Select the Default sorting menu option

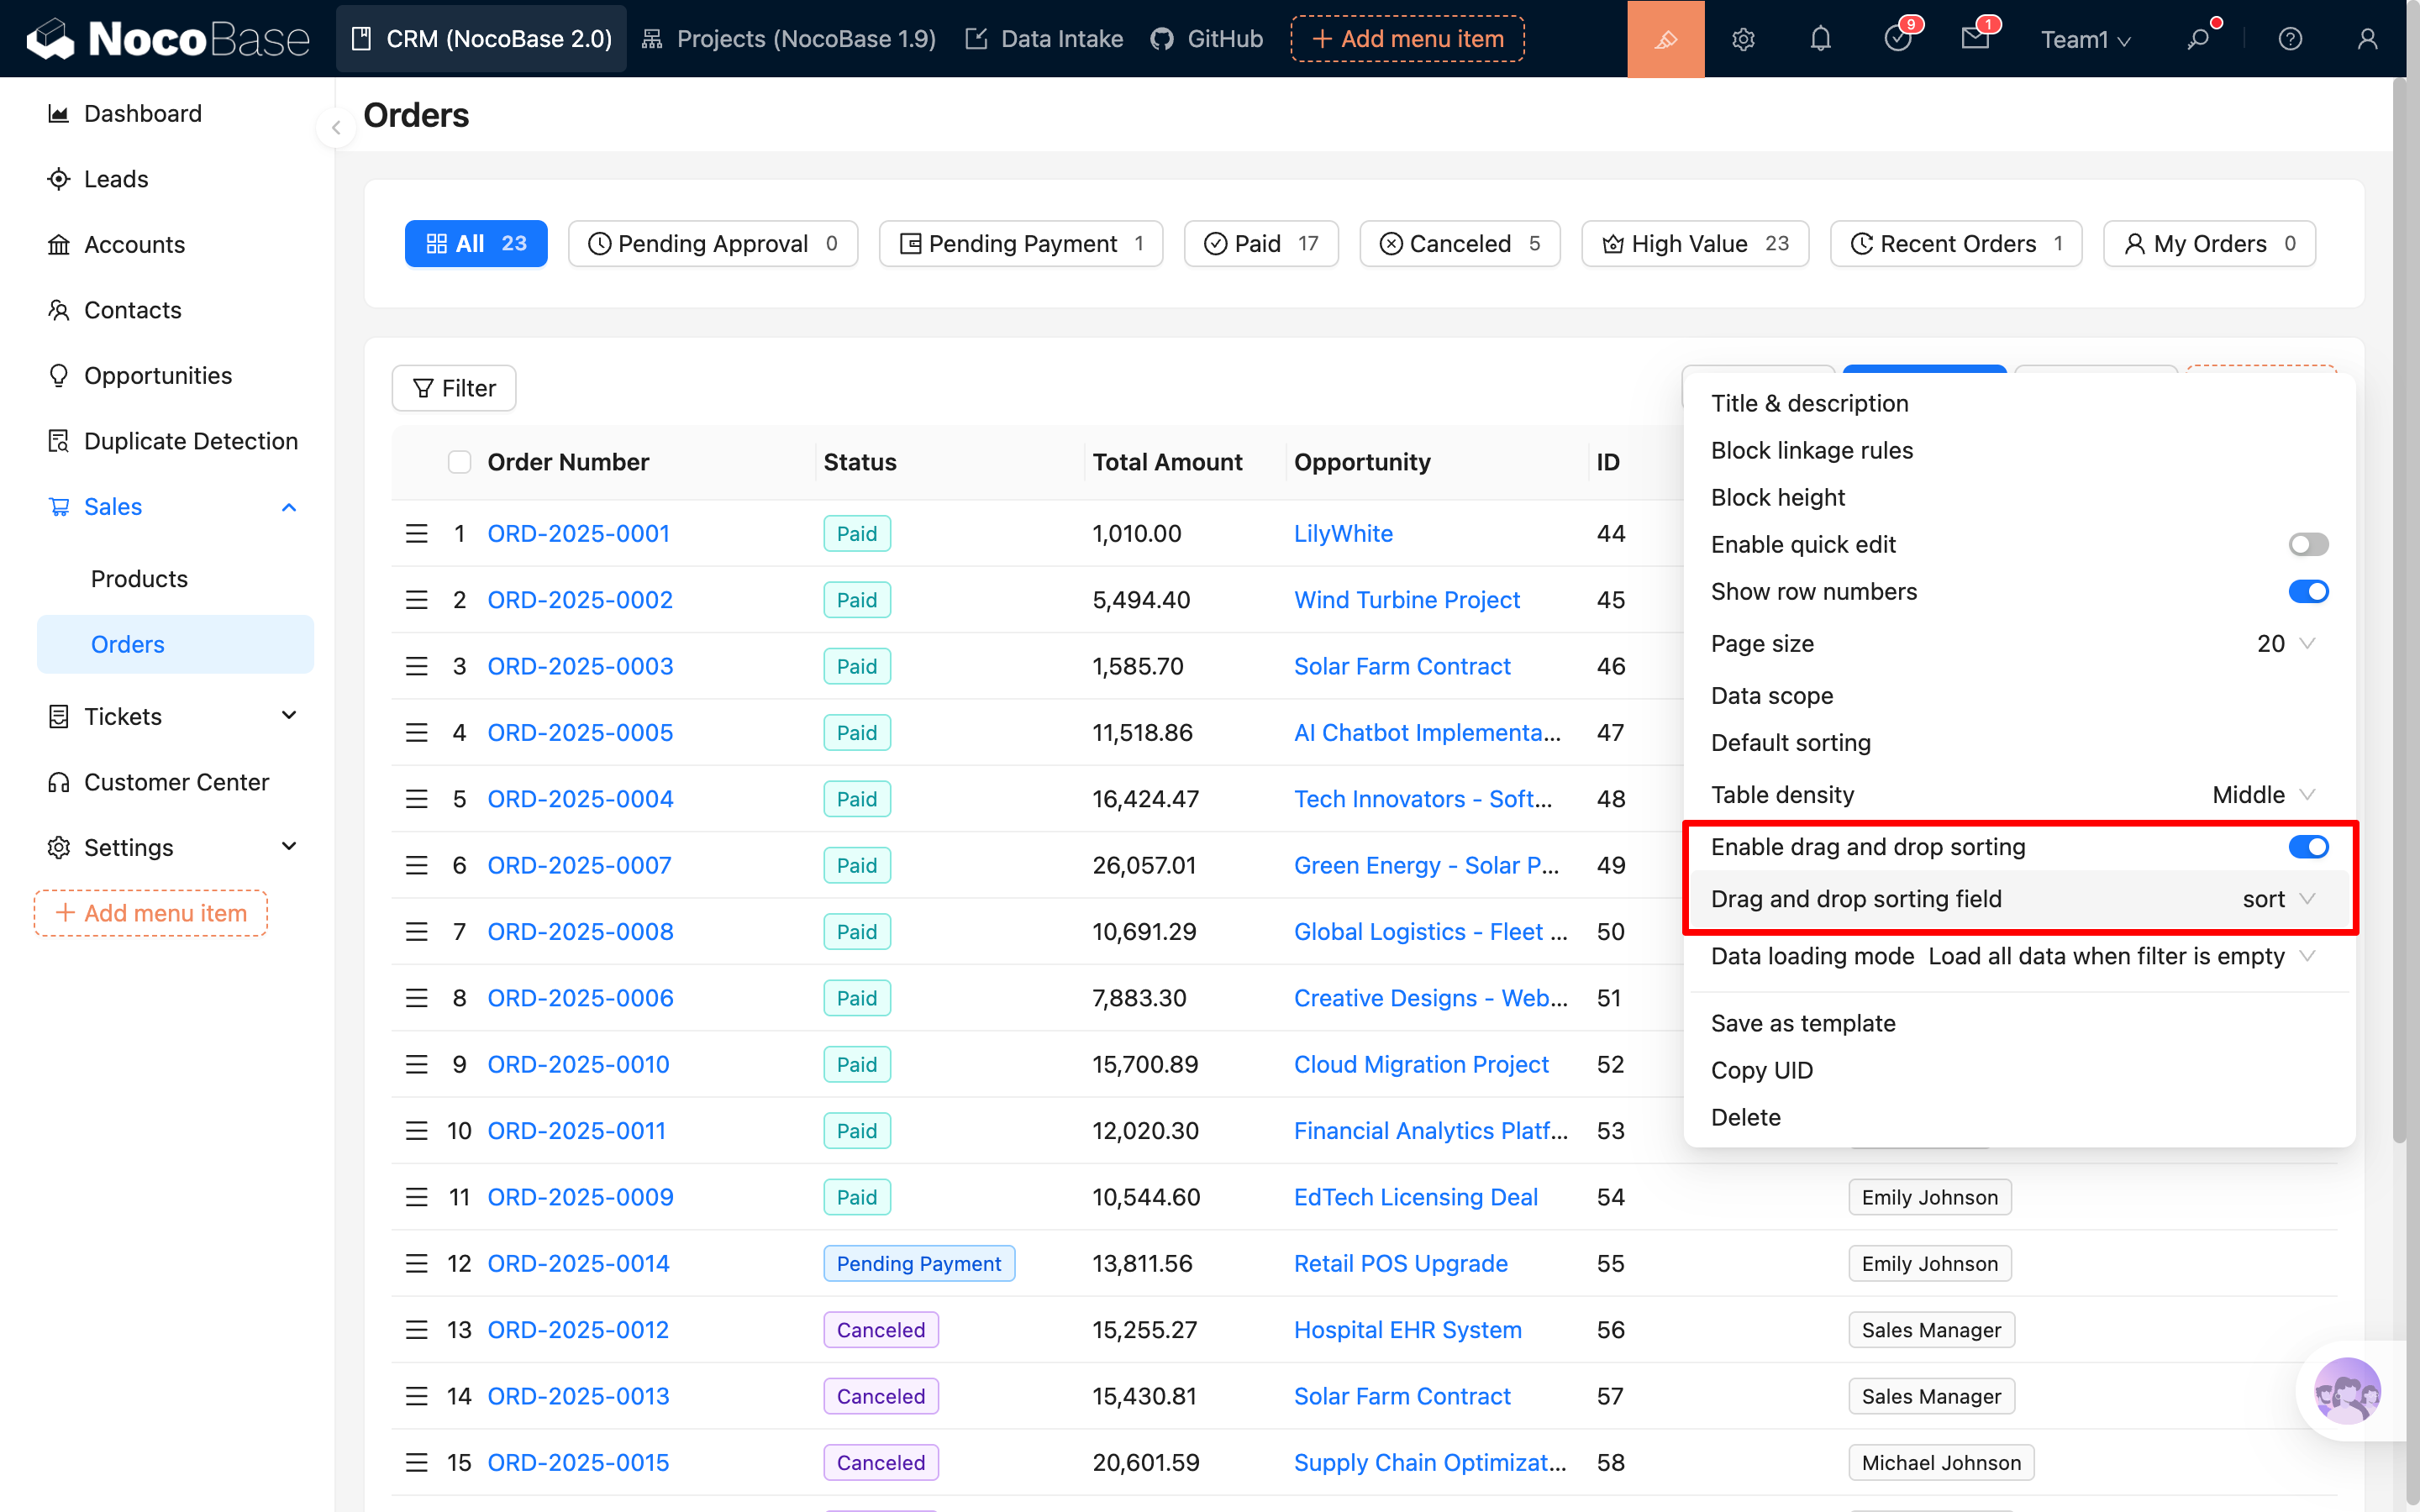(x=1790, y=742)
